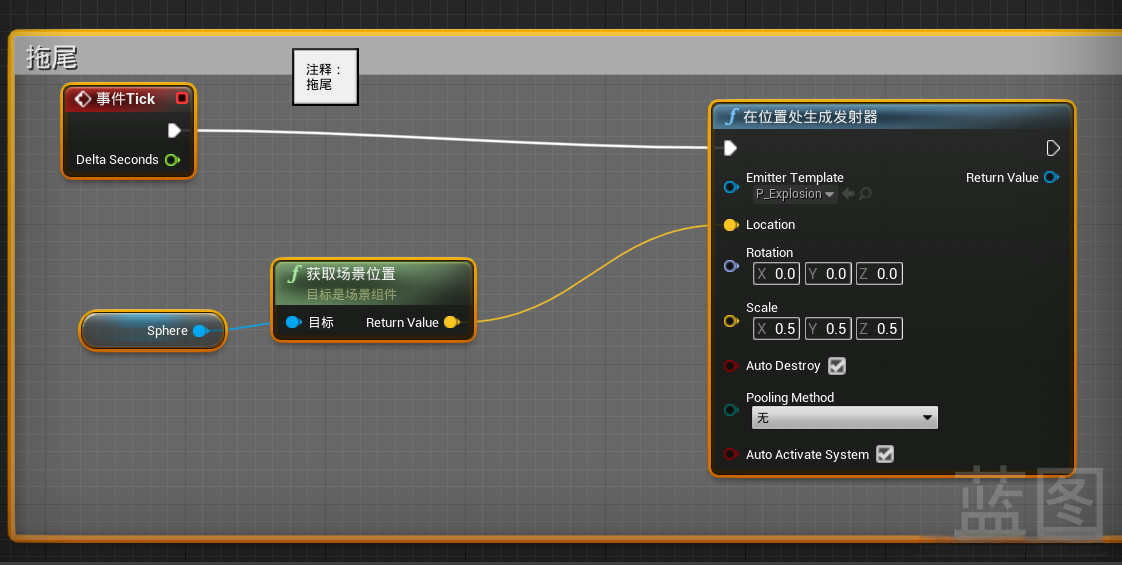Image resolution: width=1122 pixels, height=565 pixels.
Task: Click the 拖尾 comment box title
Action: pyautogui.click(x=52, y=57)
